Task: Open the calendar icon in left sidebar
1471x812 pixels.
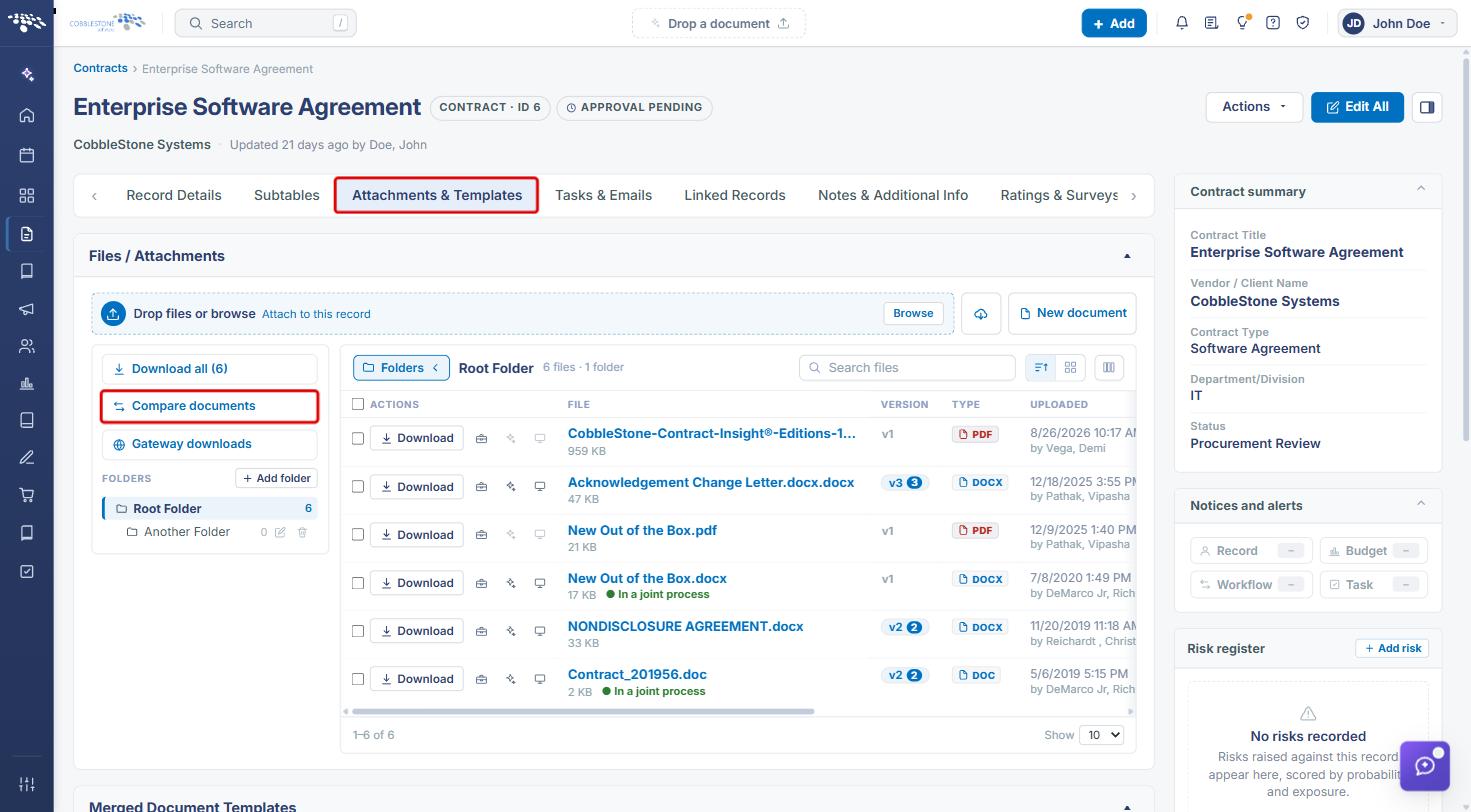Action: click(27, 155)
